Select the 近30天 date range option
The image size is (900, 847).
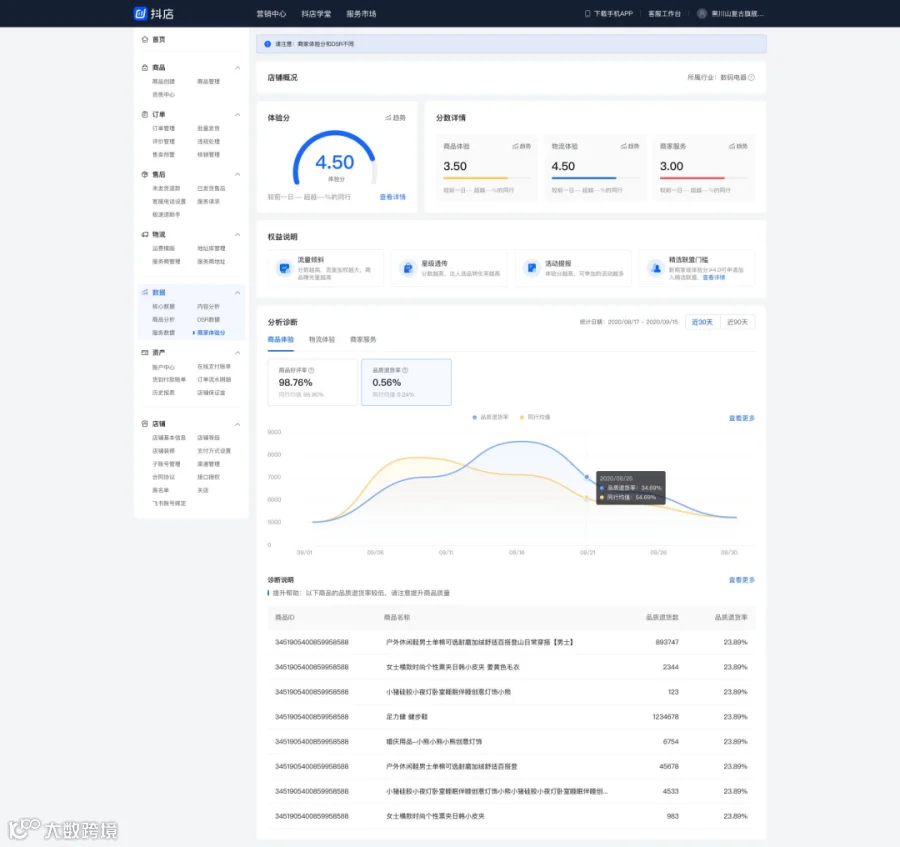click(x=702, y=322)
